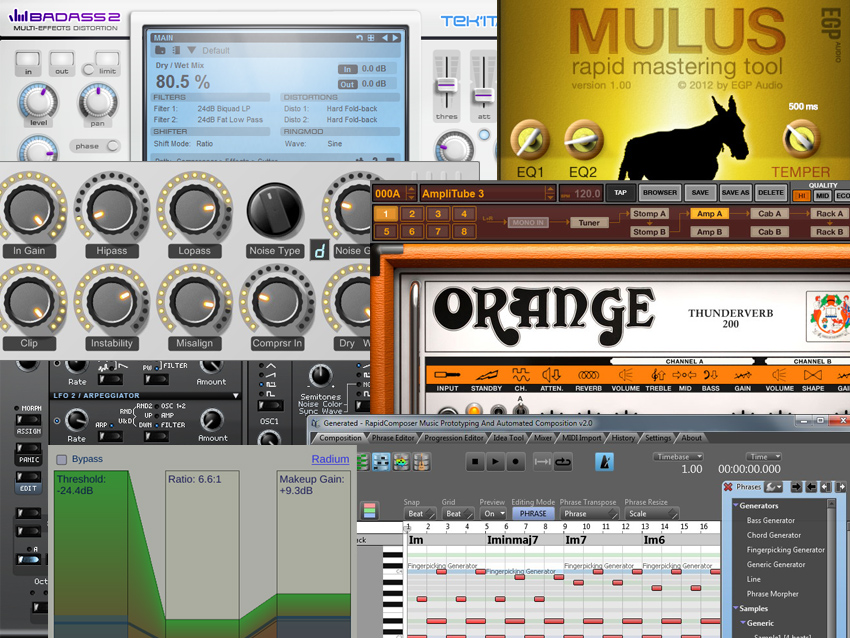Select the piano-roll view icon in RapidComposer
The height and width of the screenshot is (638, 850).
[x=381, y=462]
